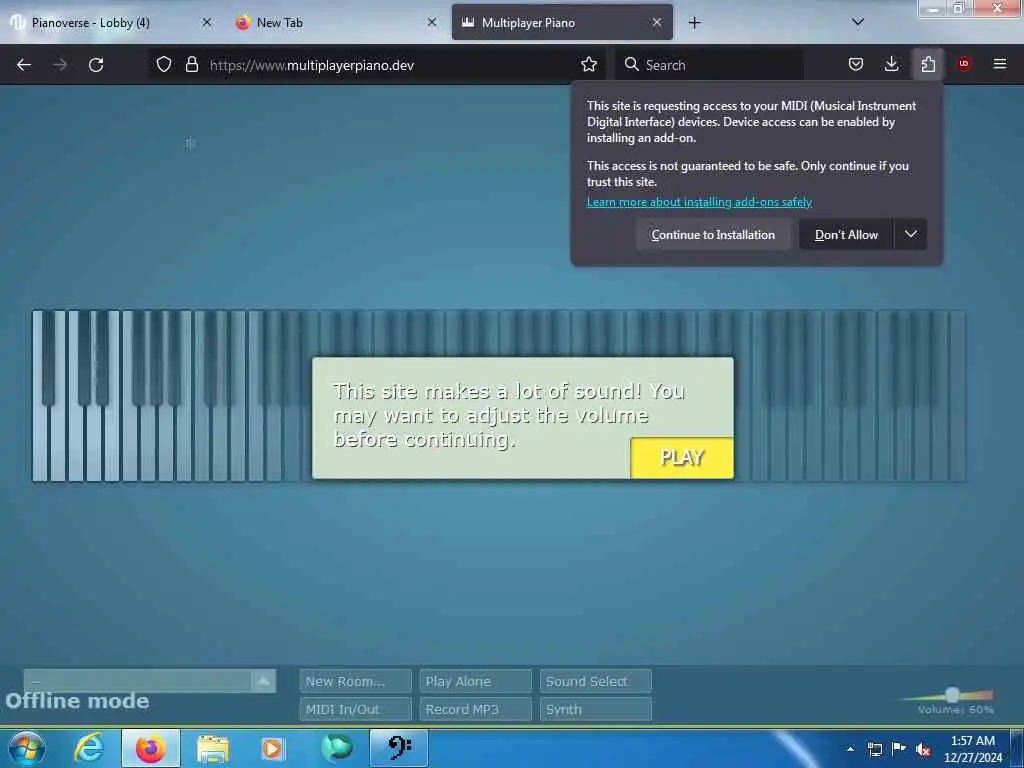Image resolution: width=1024 pixels, height=768 pixels.
Task: Open Learn more about installing add-ons safely
Action: pos(699,202)
